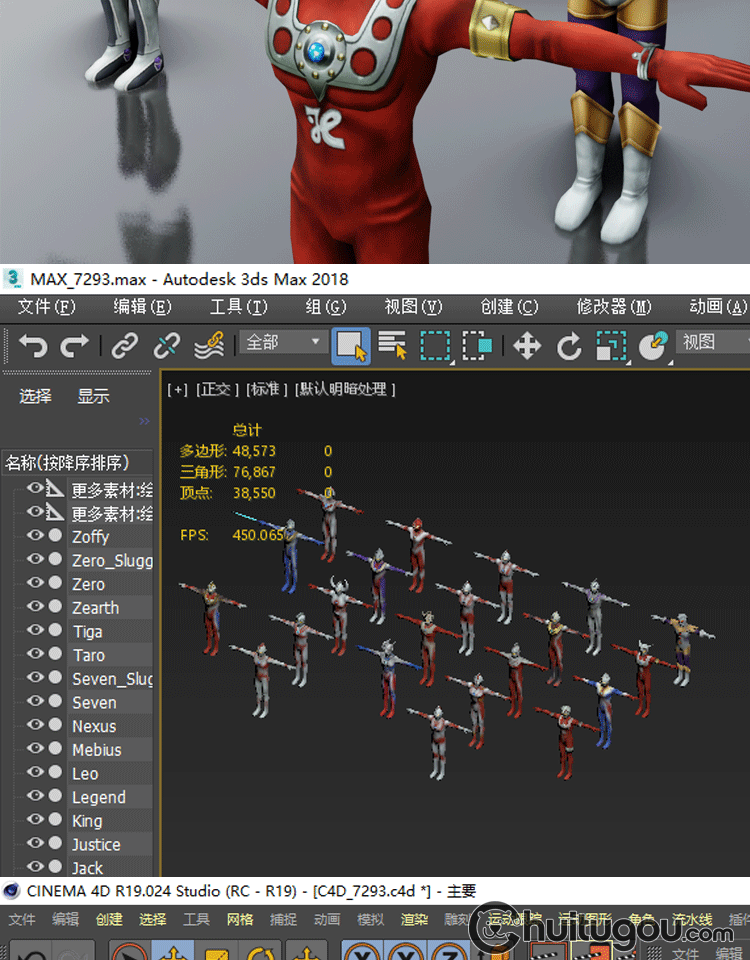Click the Bind to Space Warp icon
The height and width of the screenshot is (960, 750).
coord(209,346)
